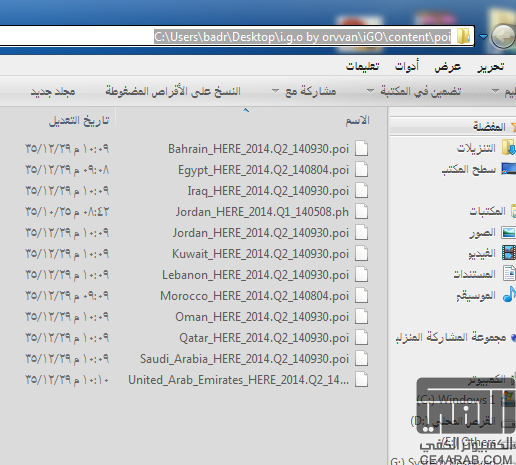Click the Lebanon_HERE_2014.Q2_140930.poi file icon
Image resolution: width=516 pixels, height=465 pixels.
pyautogui.click(x=362, y=275)
